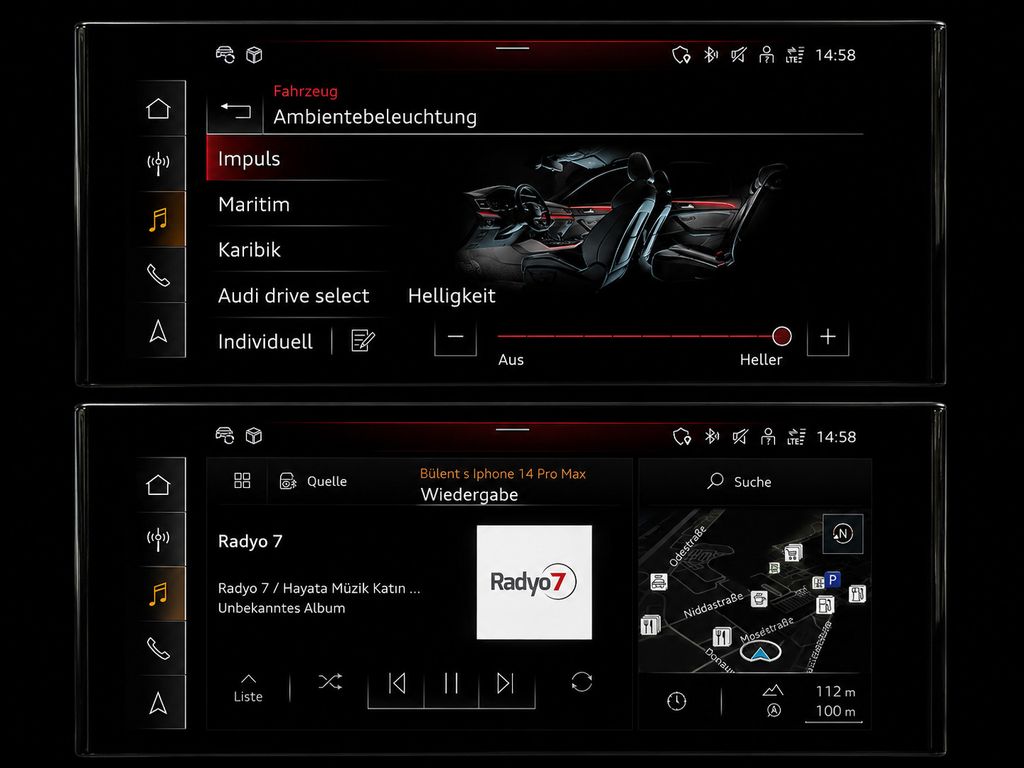Click the user profile icon in bottom status bar
The width and height of the screenshot is (1024, 768).
767,436
